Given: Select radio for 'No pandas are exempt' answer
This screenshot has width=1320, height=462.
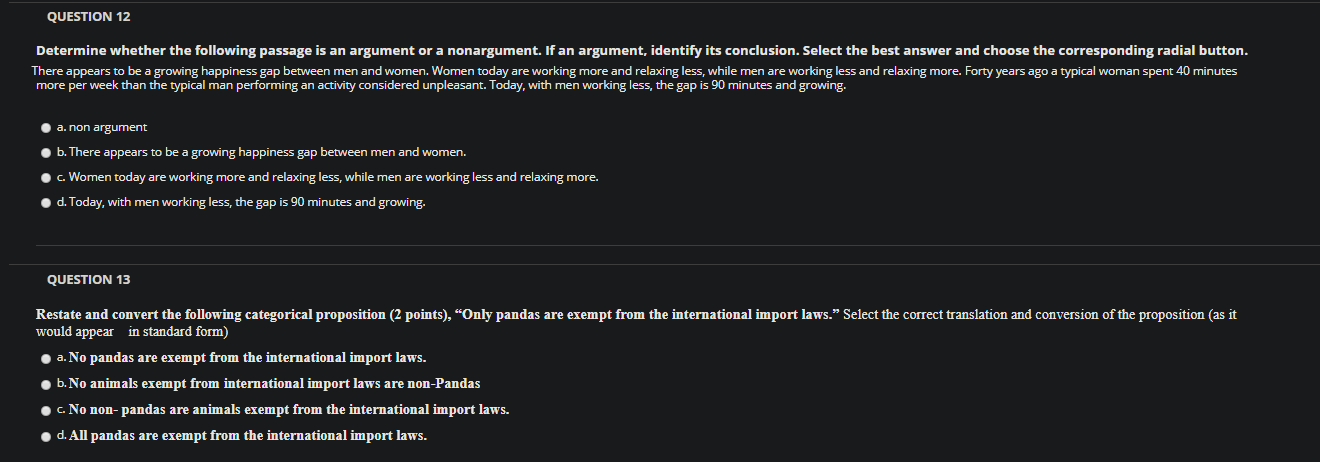Looking at the screenshot, I should [x=46, y=358].
